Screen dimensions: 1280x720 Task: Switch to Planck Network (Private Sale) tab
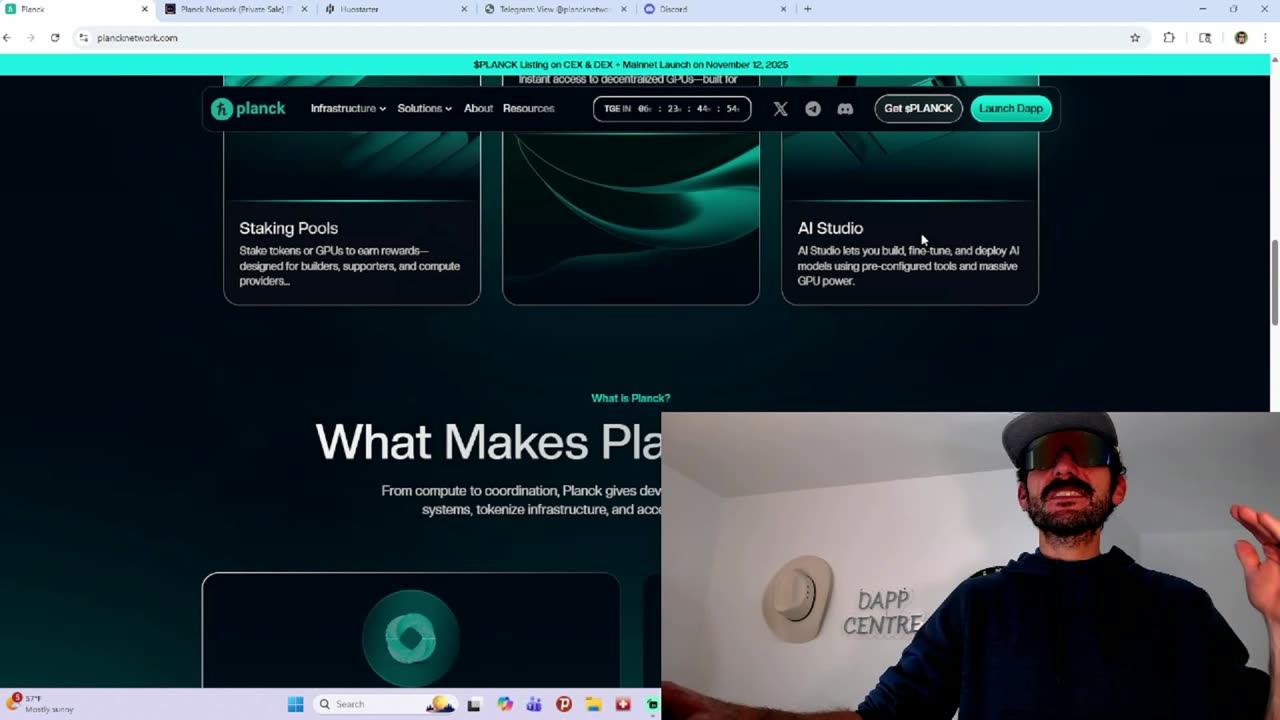(x=235, y=9)
